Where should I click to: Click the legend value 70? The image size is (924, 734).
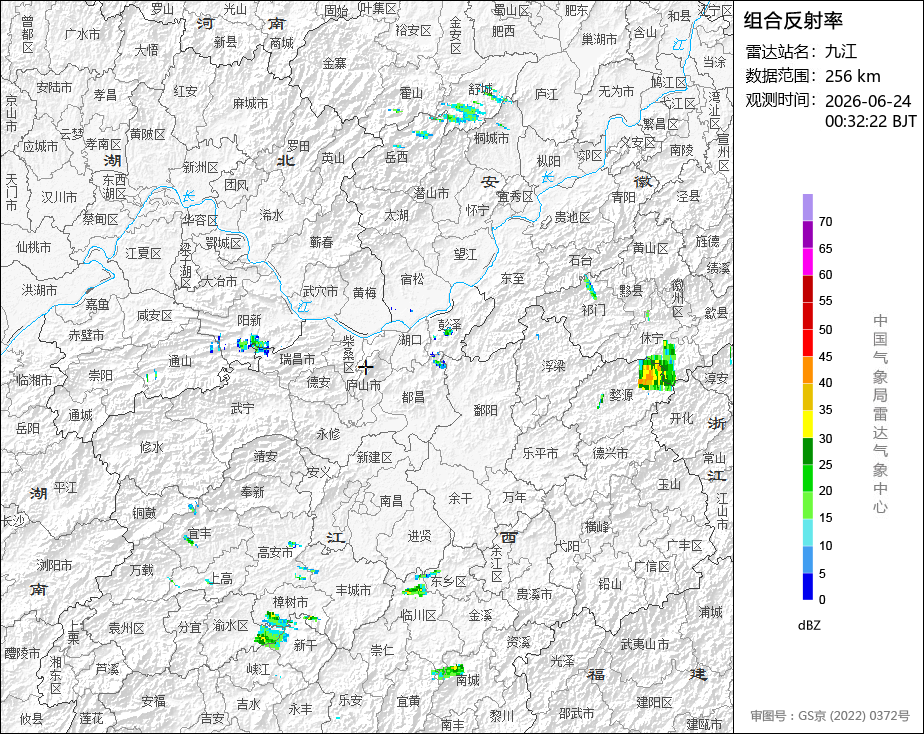coord(825,222)
